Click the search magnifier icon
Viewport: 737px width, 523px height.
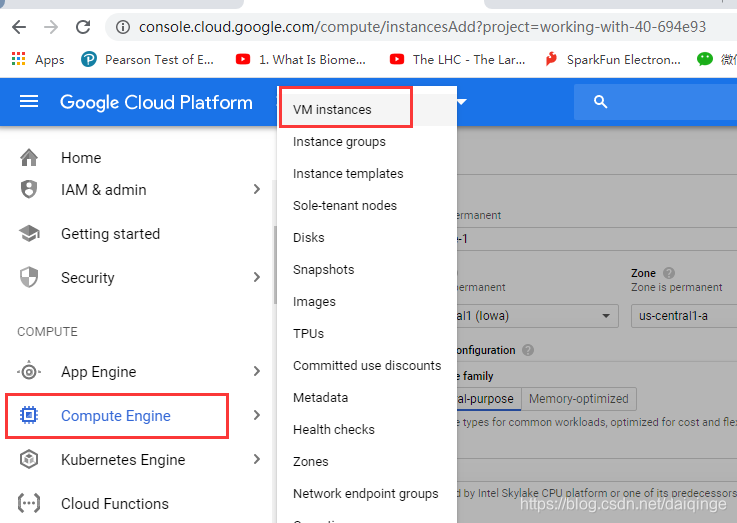click(600, 101)
